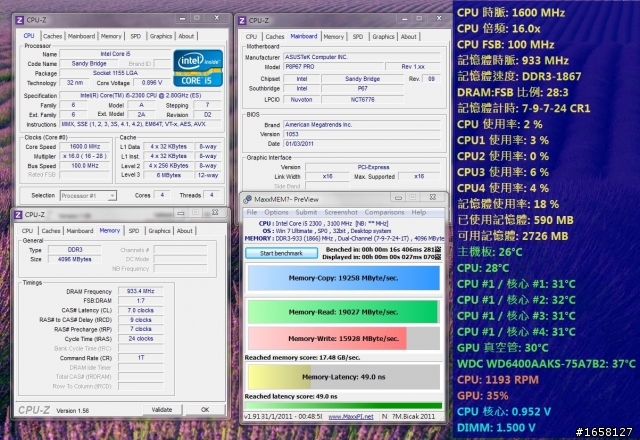Image resolution: width=640 pixels, height=440 pixels.
Task: Click the OK button in the CPU-Z Memory window
Action: click(x=205, y=409)
